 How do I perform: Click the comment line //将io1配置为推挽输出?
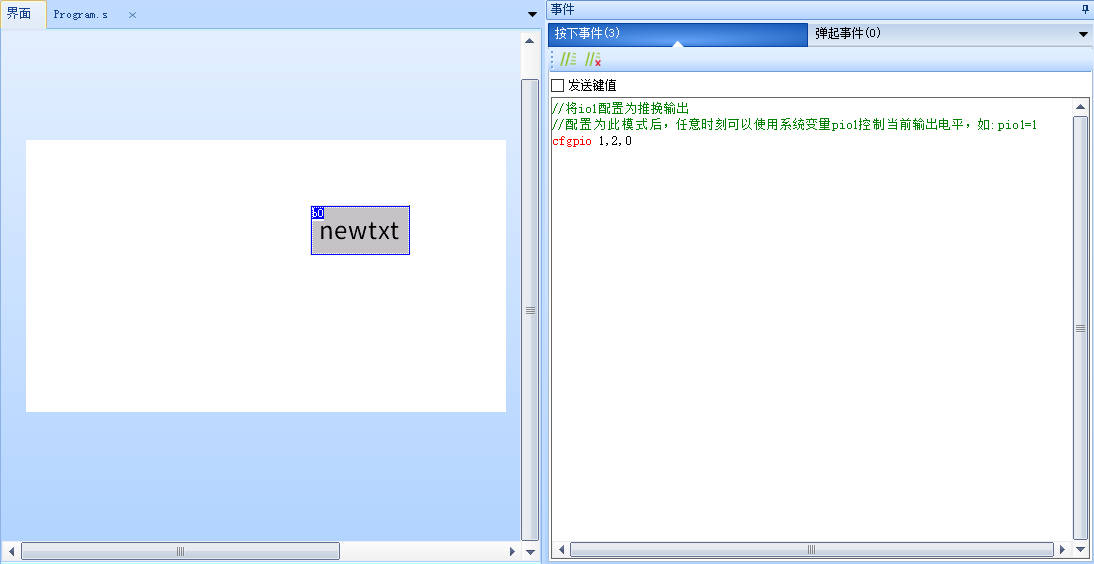pyautogui.click(x=620, y=108)
